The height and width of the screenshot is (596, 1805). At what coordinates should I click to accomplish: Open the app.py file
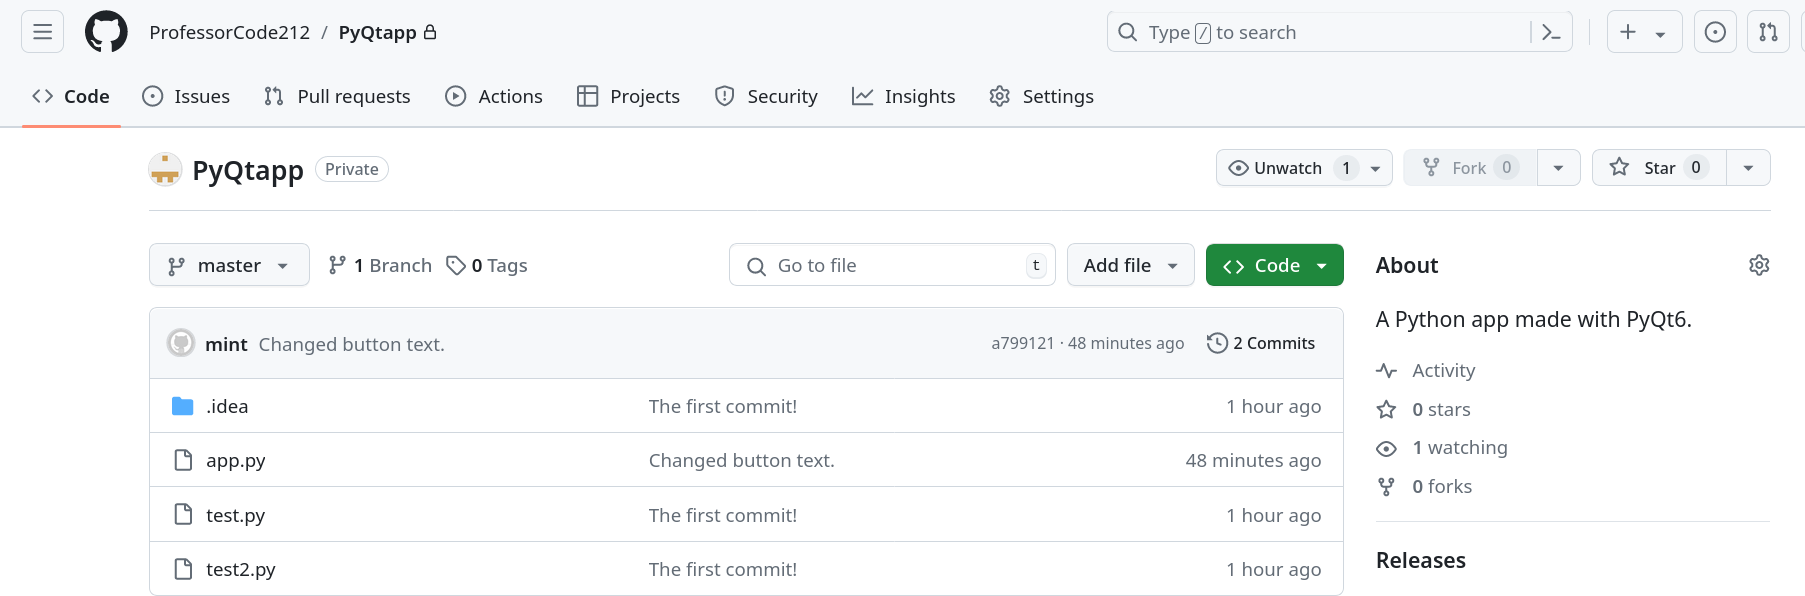pos(235,461)
